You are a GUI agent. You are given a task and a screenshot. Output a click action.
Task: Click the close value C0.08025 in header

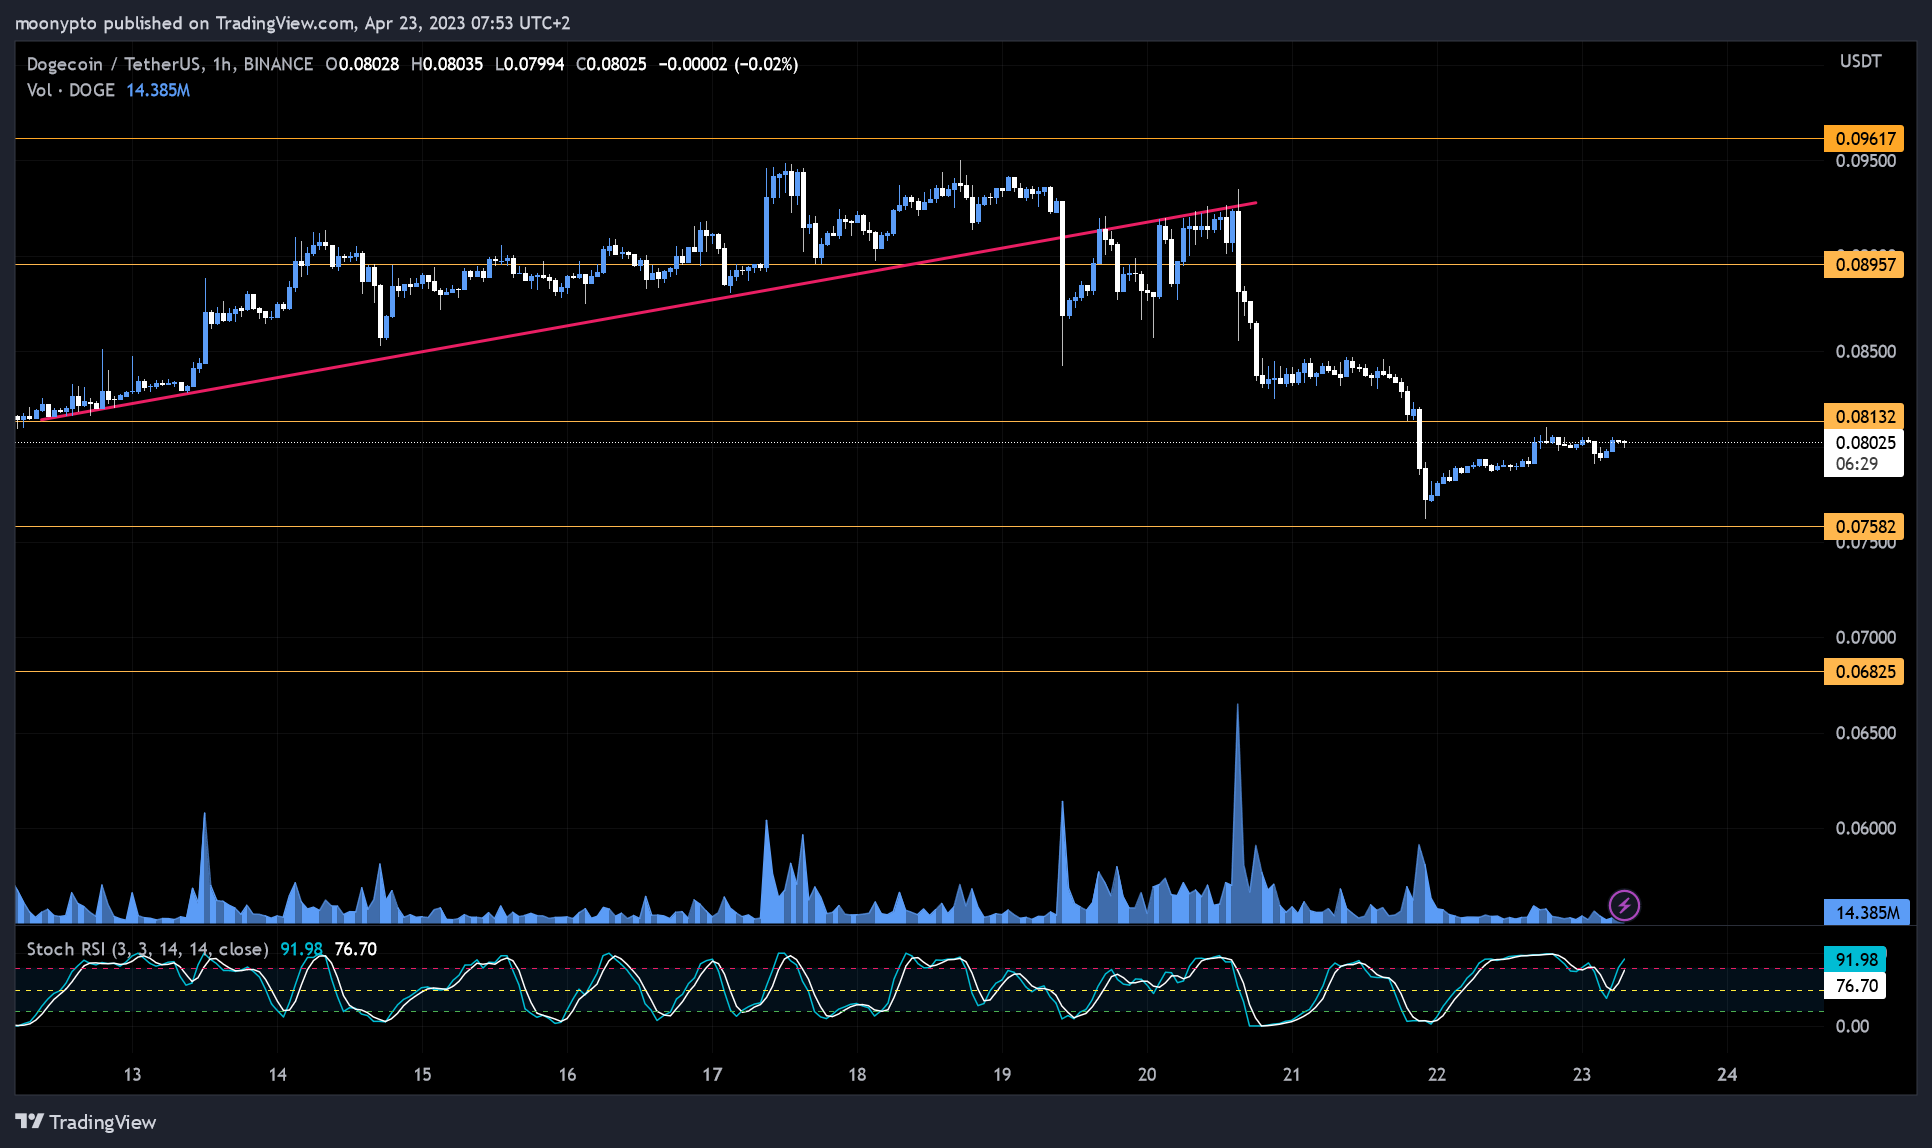[x=611, y=64]
